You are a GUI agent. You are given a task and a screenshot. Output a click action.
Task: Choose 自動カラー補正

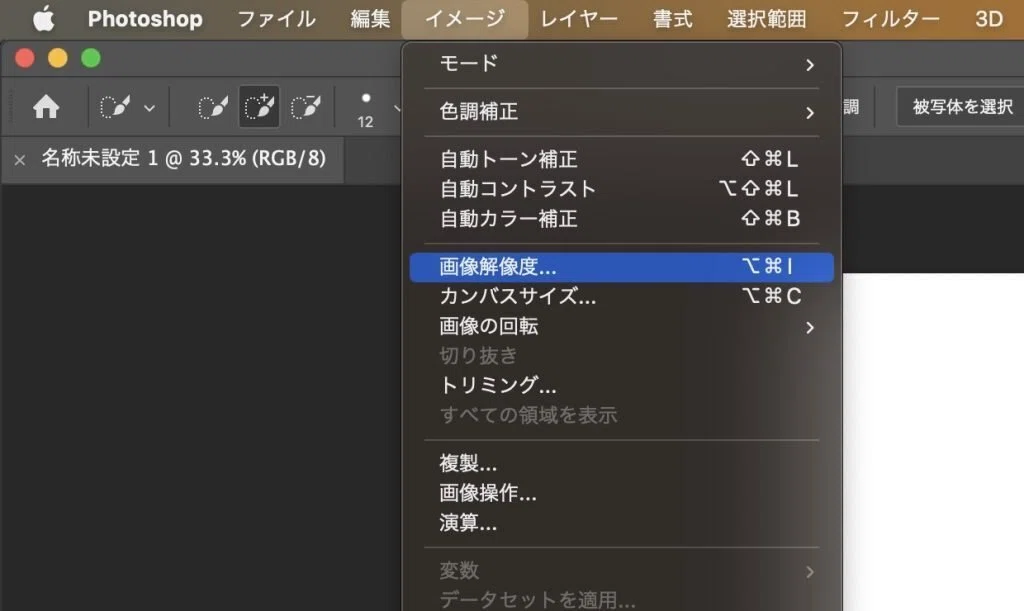coord(621,219)
